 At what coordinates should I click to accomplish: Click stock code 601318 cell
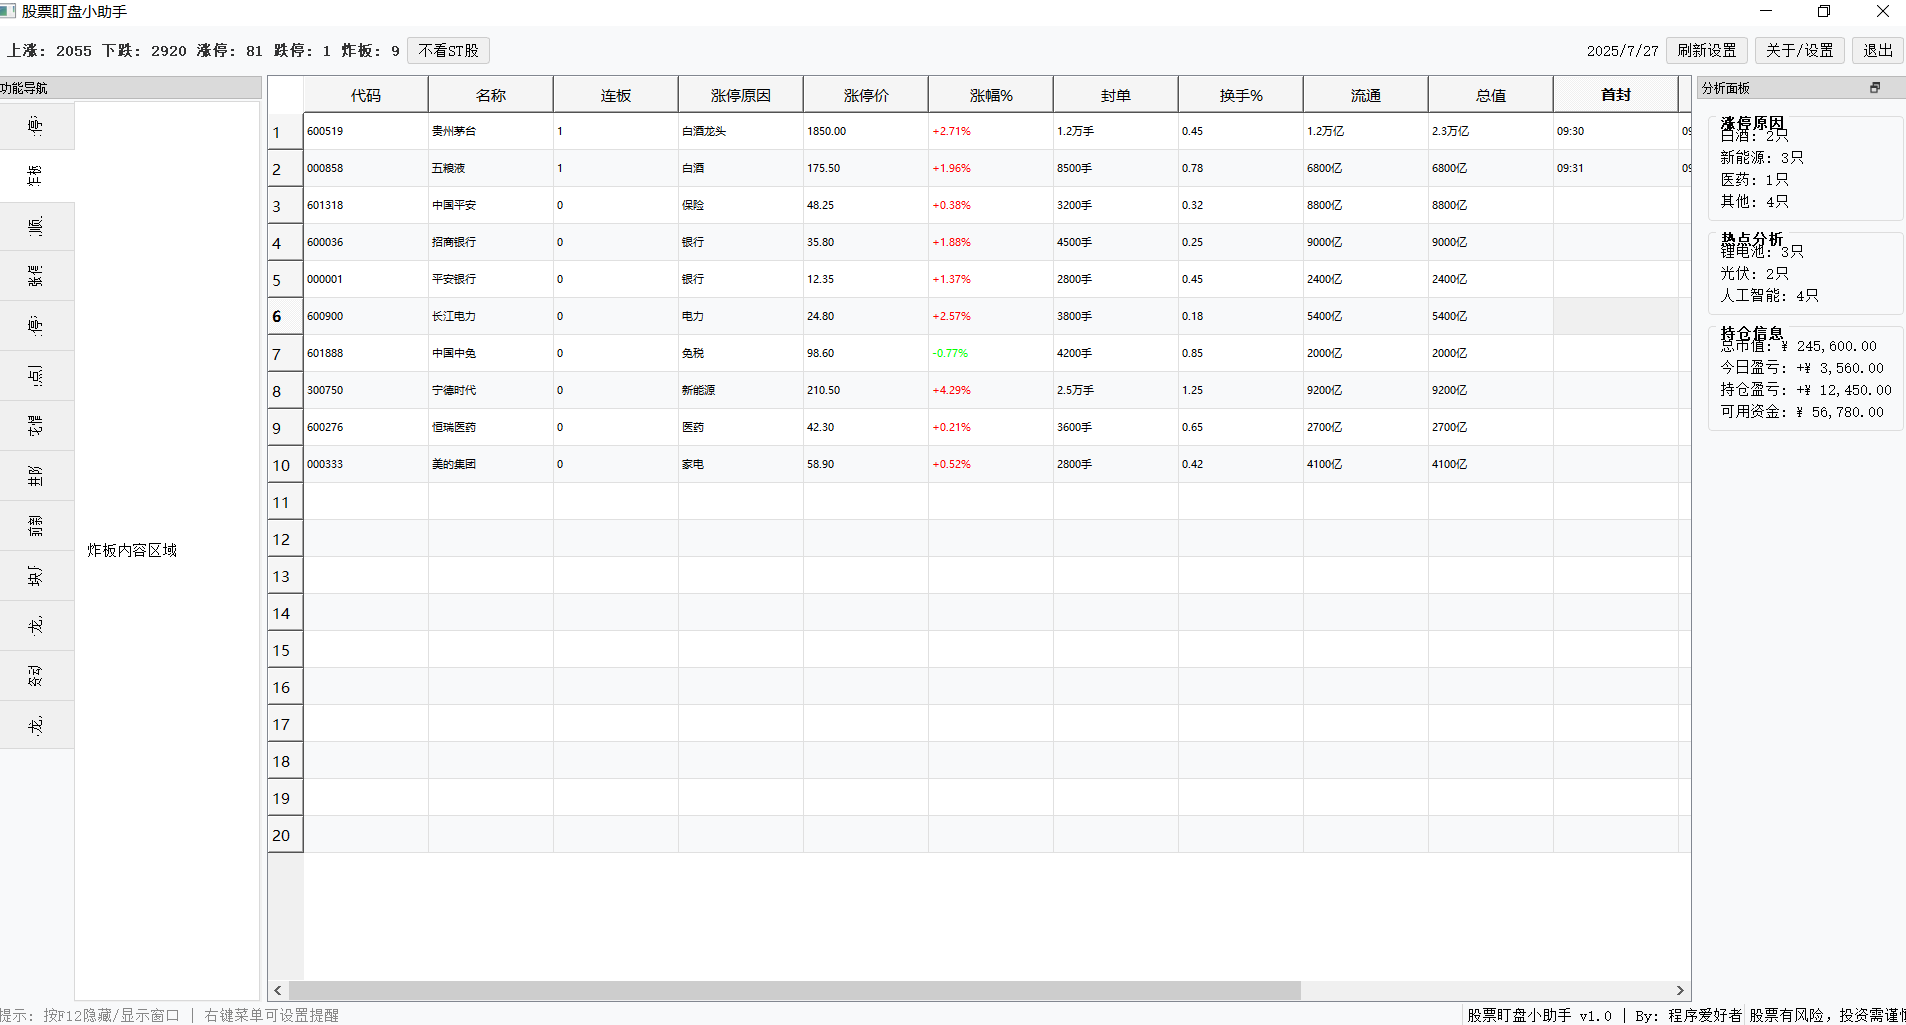tap(366, 205)
